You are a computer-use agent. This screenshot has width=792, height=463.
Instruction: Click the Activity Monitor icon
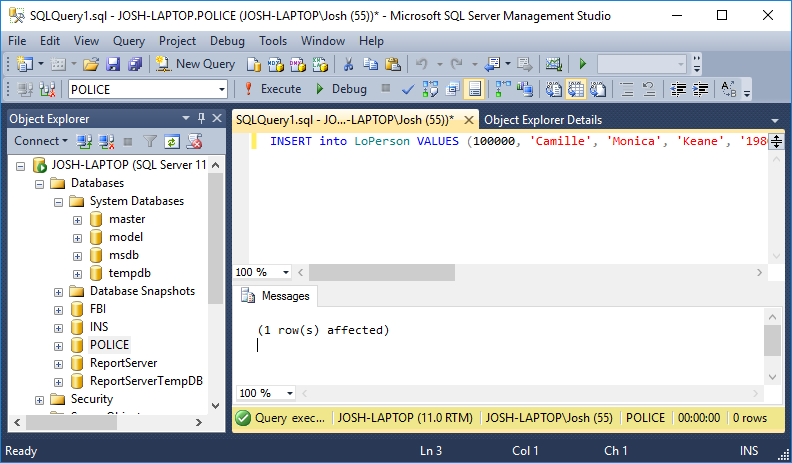coord(554,64)
